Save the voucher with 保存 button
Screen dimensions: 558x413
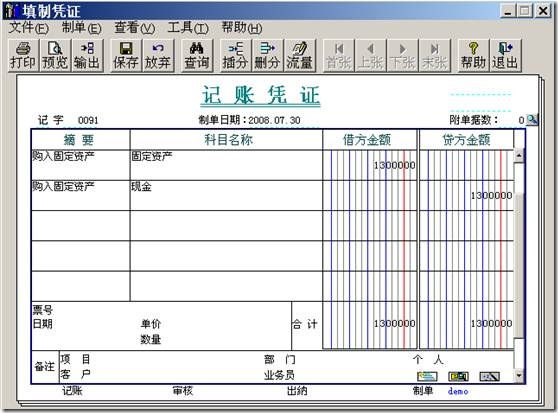[125, 55]
